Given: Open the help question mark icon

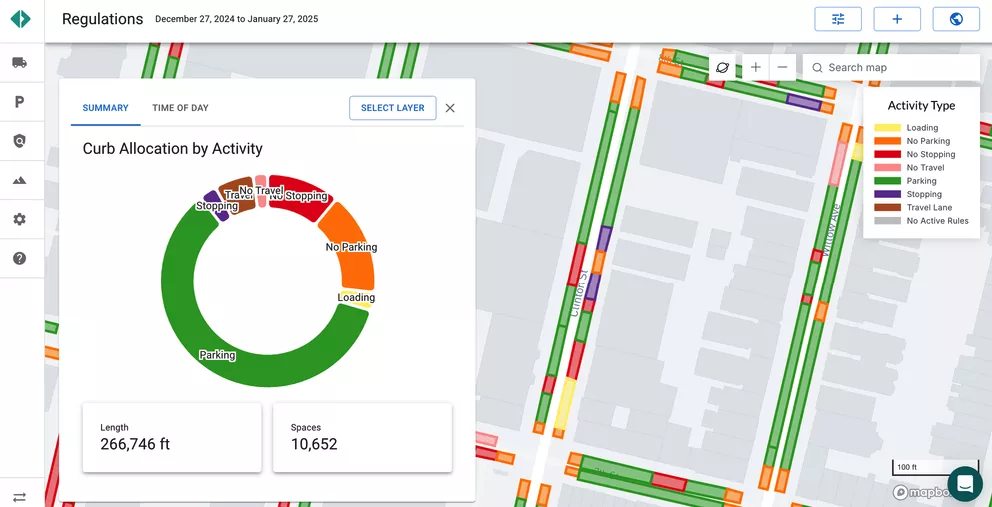Looking at the screenshot, I should pyautogui.click(x=19, y=258).
